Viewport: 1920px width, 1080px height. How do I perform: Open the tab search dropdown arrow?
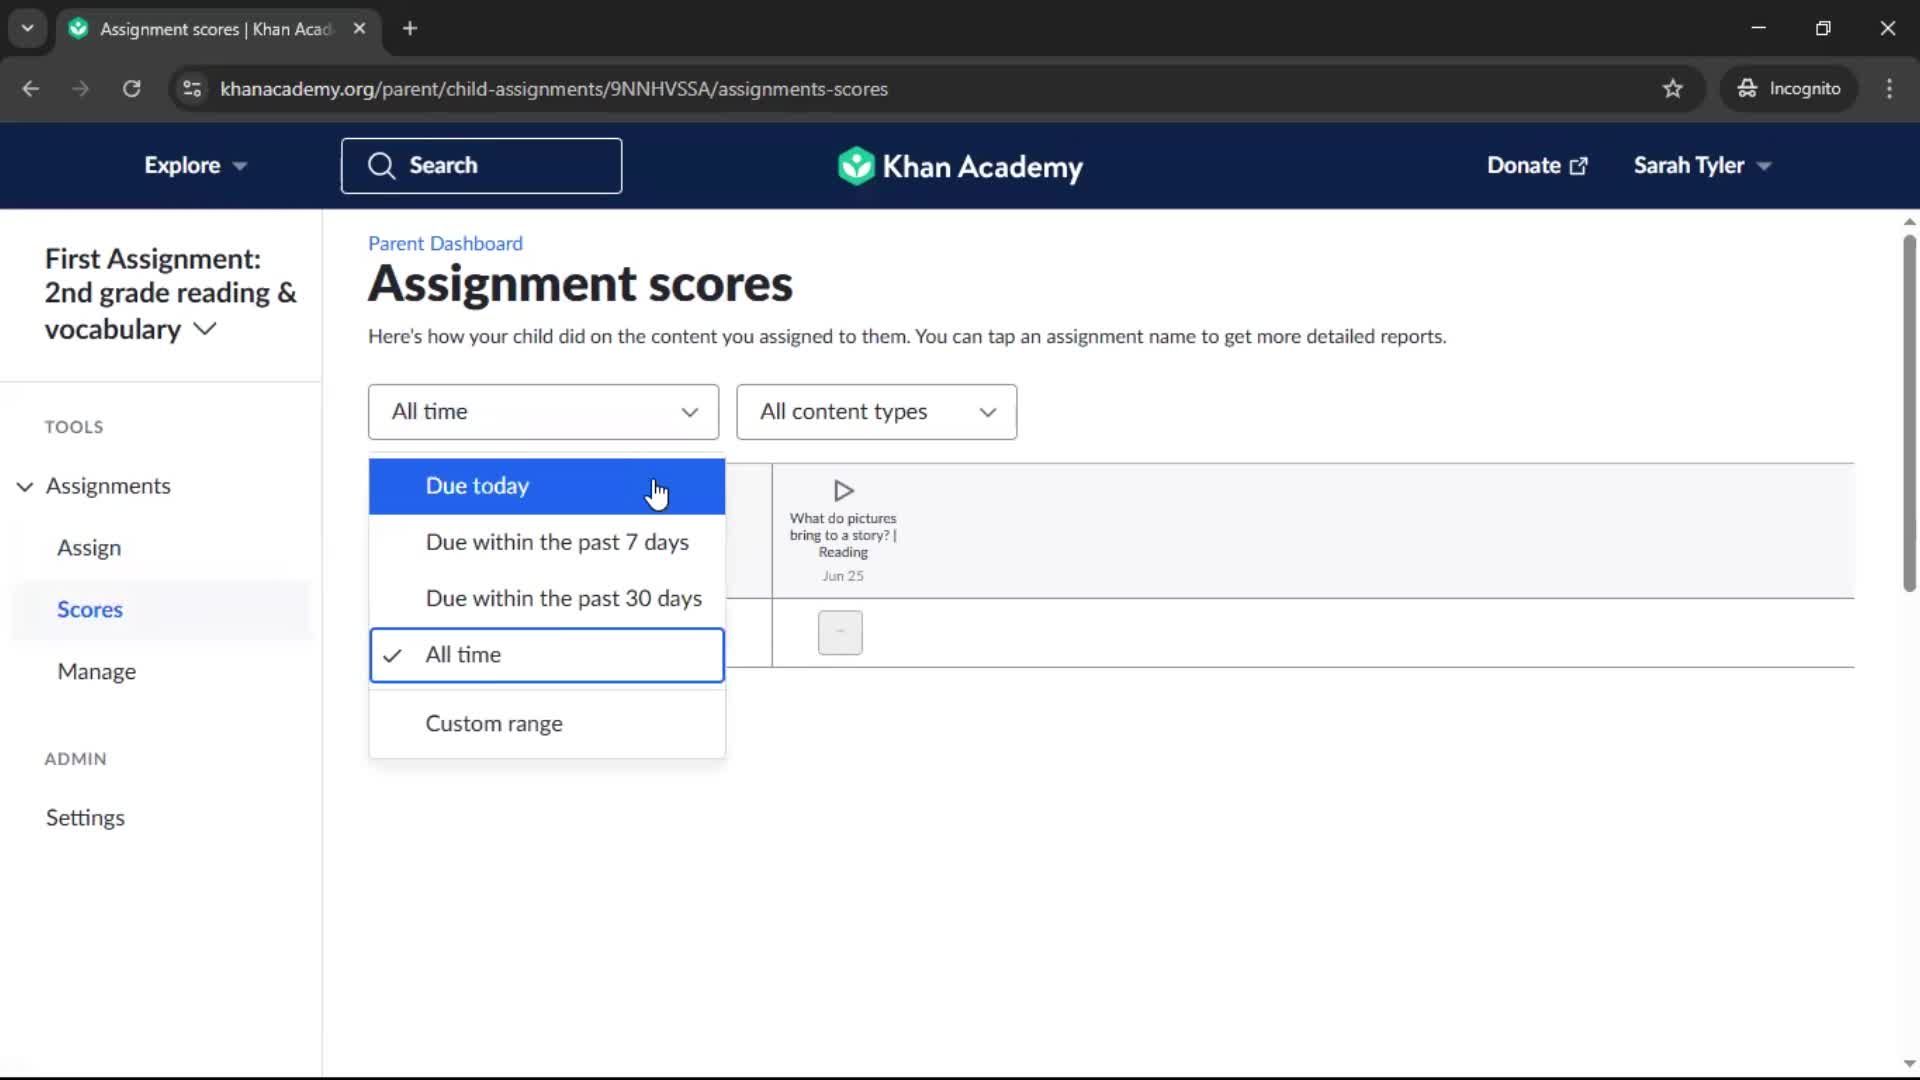click(x=28, y=29)
